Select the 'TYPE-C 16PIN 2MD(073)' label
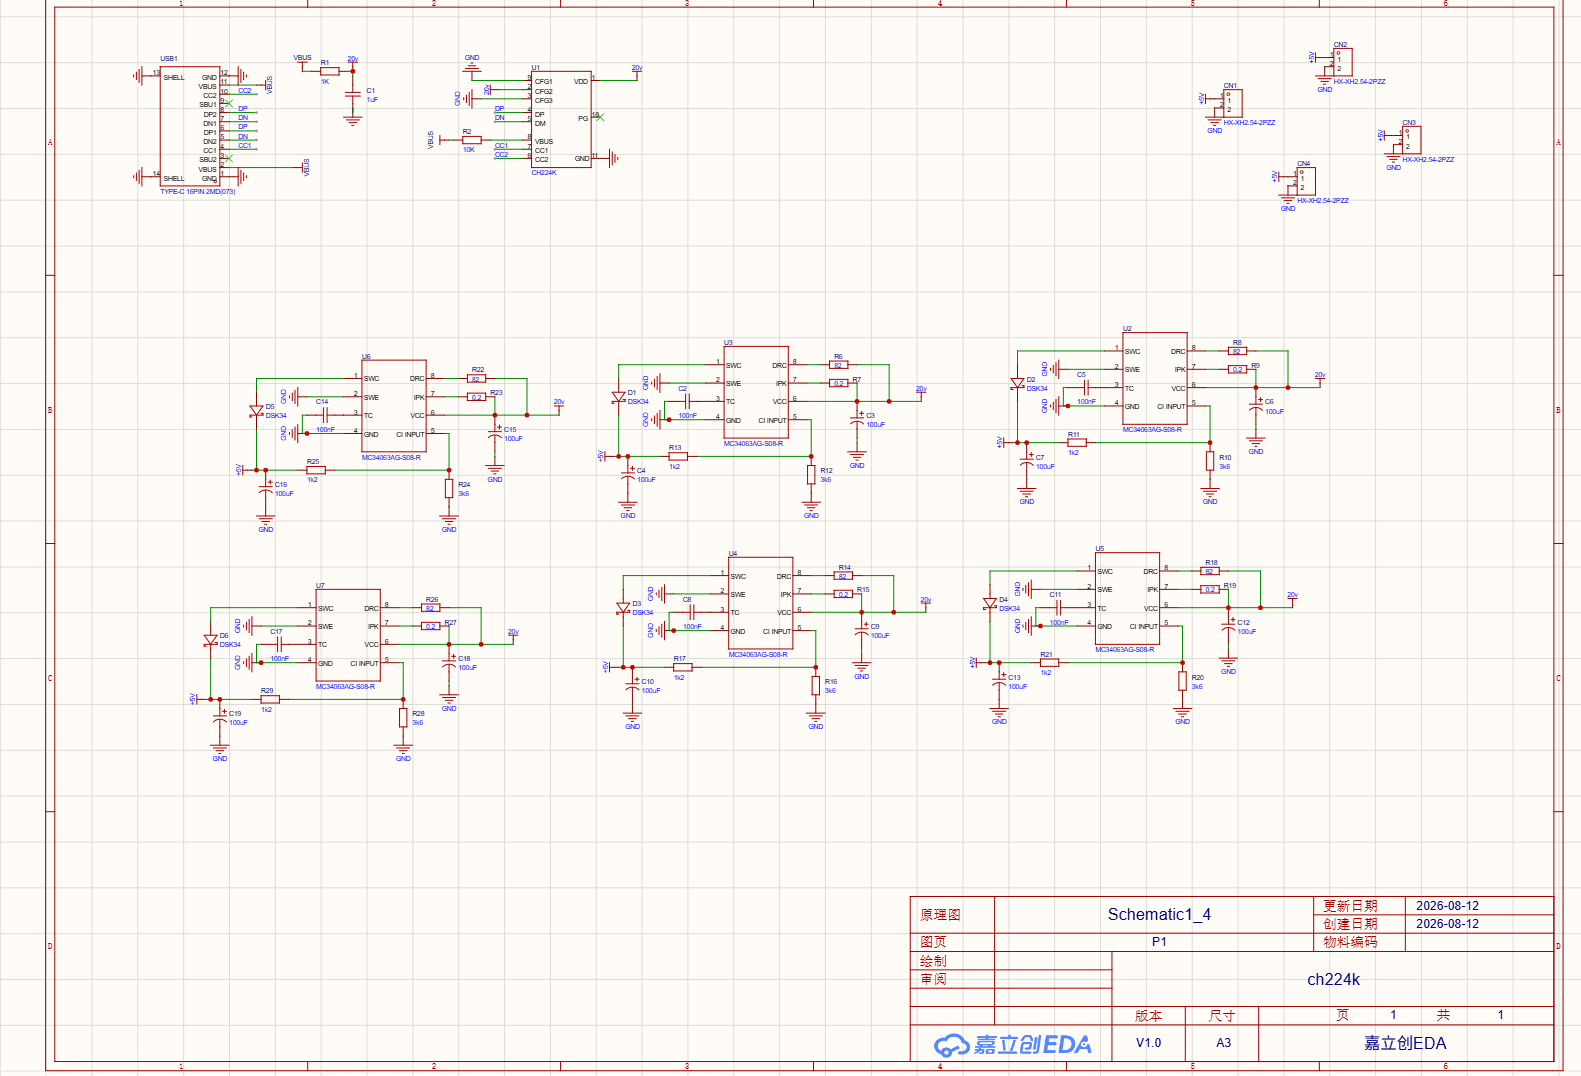1581x1076 pixels. [198, 192]
